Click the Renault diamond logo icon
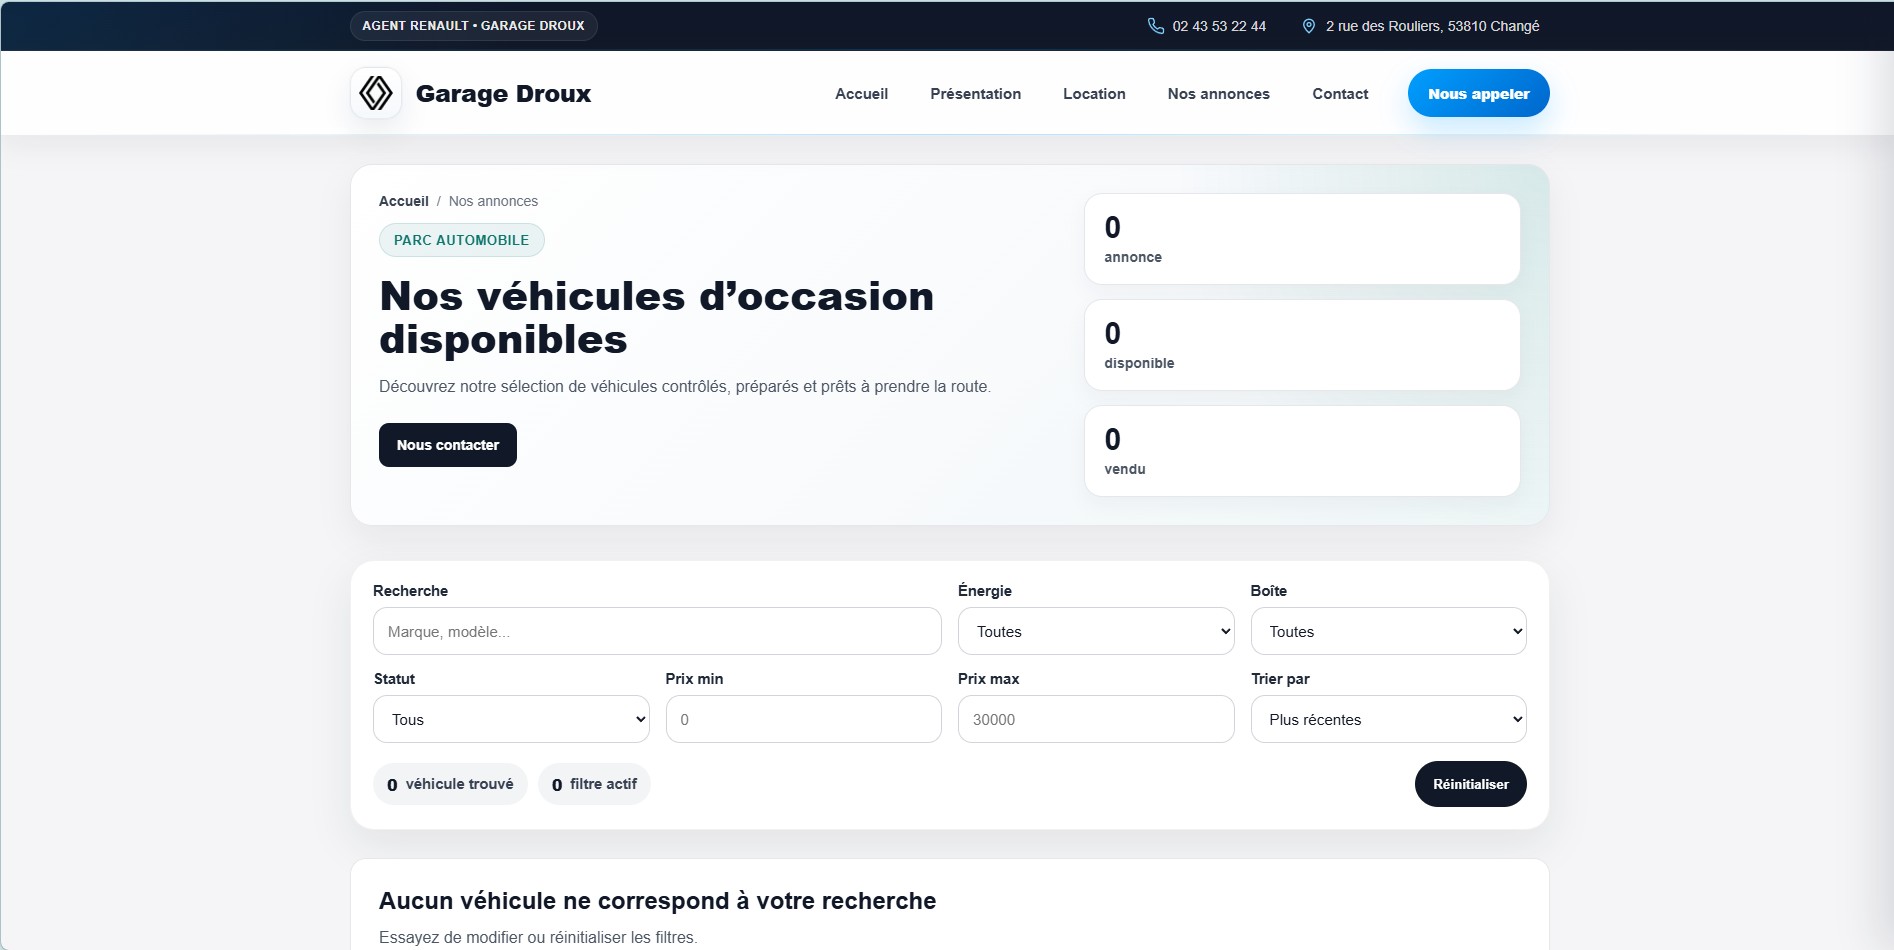This screenshot has height=950, width=1894. (376, 93)
